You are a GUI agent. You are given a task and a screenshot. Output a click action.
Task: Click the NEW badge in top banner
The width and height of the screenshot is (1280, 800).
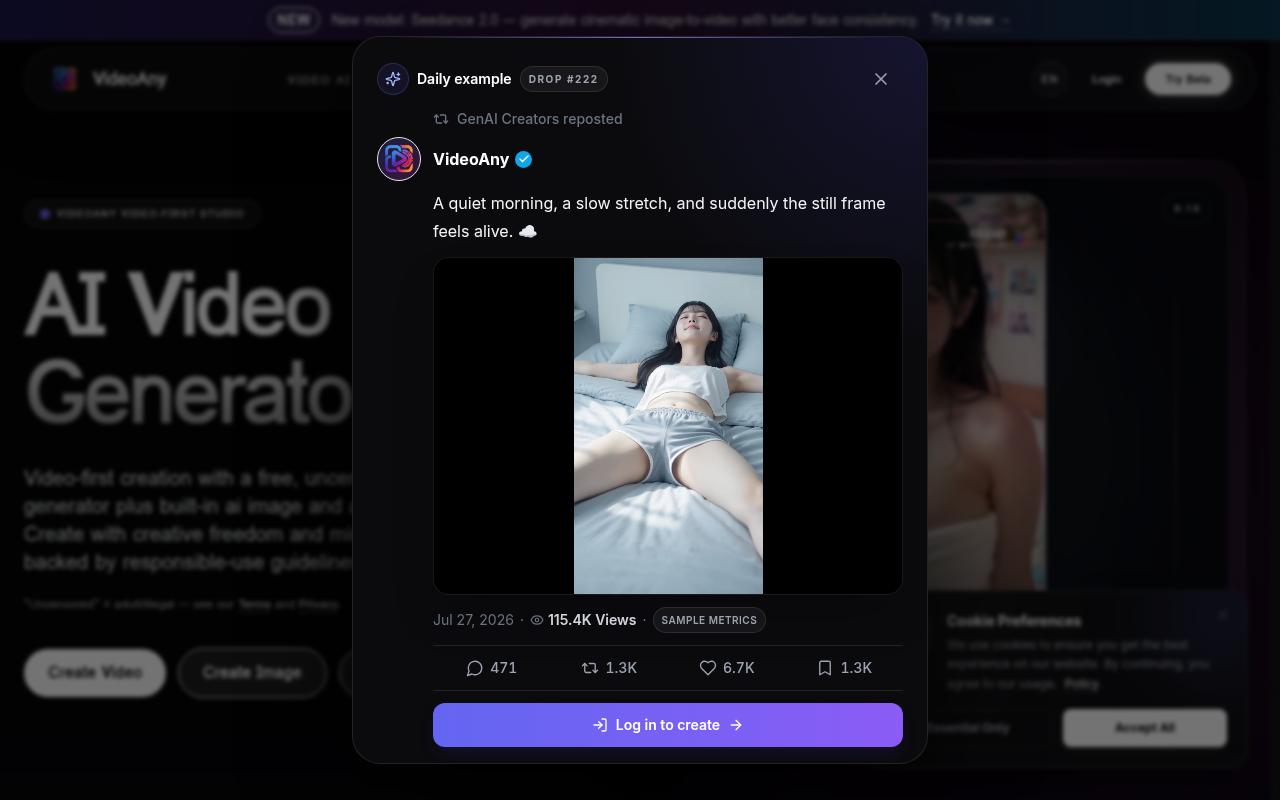pyautogui.click(x=293, y=19)
